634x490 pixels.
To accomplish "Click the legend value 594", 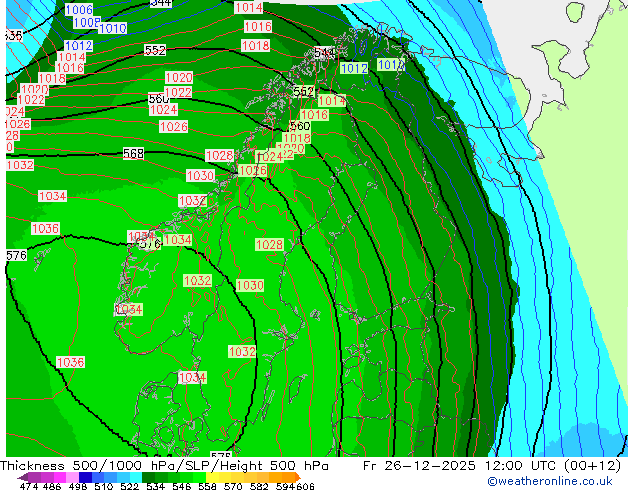I will 285,486.
